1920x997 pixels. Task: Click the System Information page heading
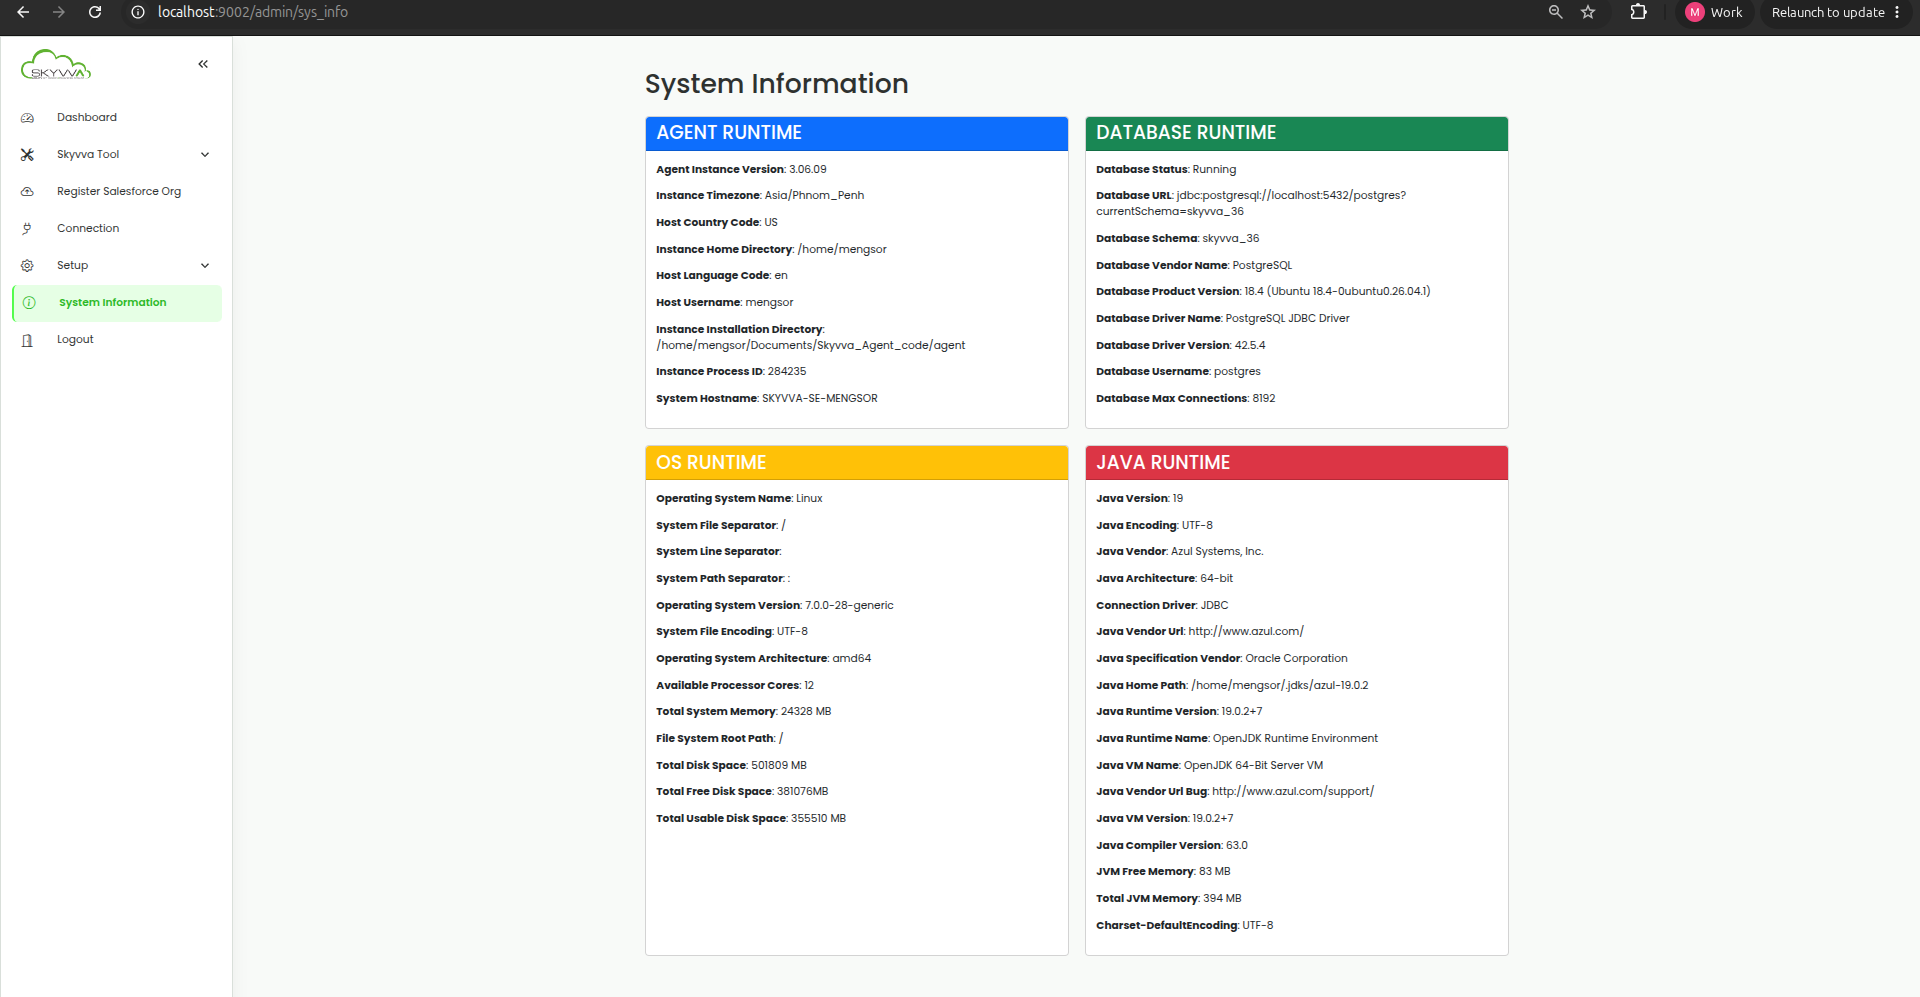tap(777, 84)
